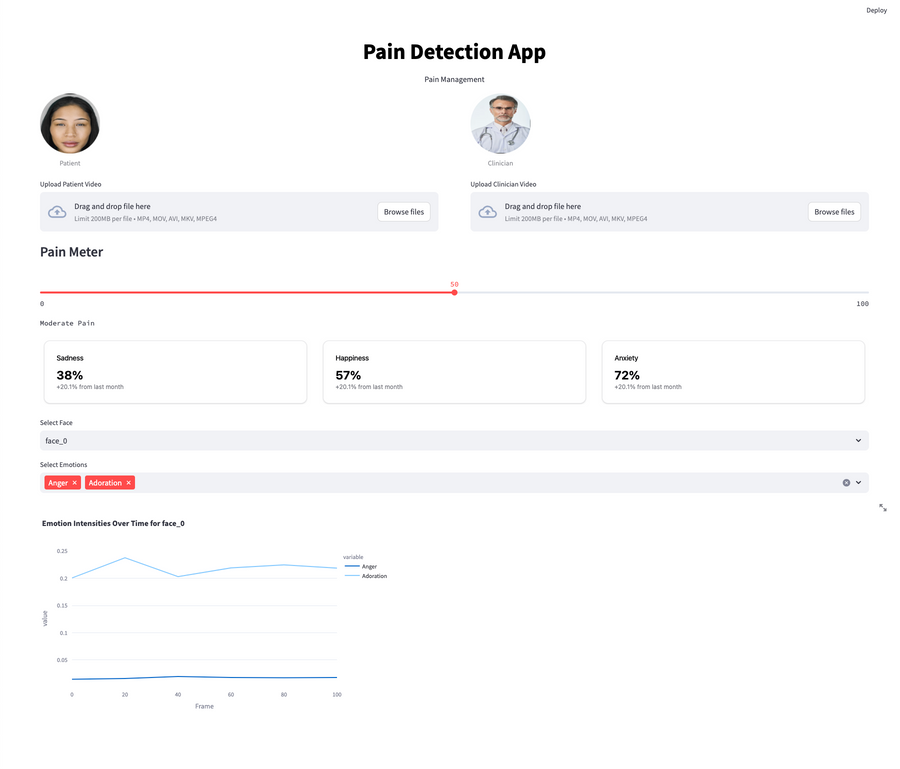Click inside the Select Emotions input field
The image size is (900, 769).
coord(480,483)
